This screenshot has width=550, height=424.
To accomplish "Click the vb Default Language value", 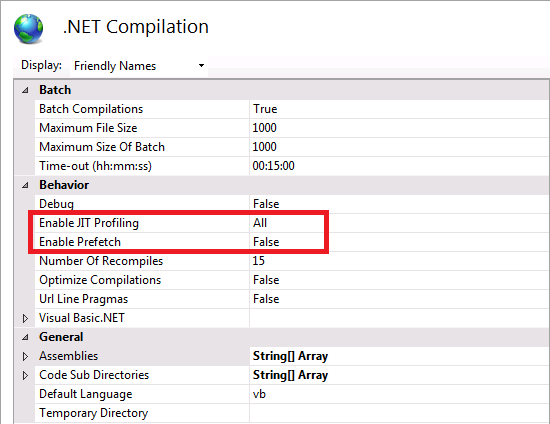I will (x=259, y=394).
